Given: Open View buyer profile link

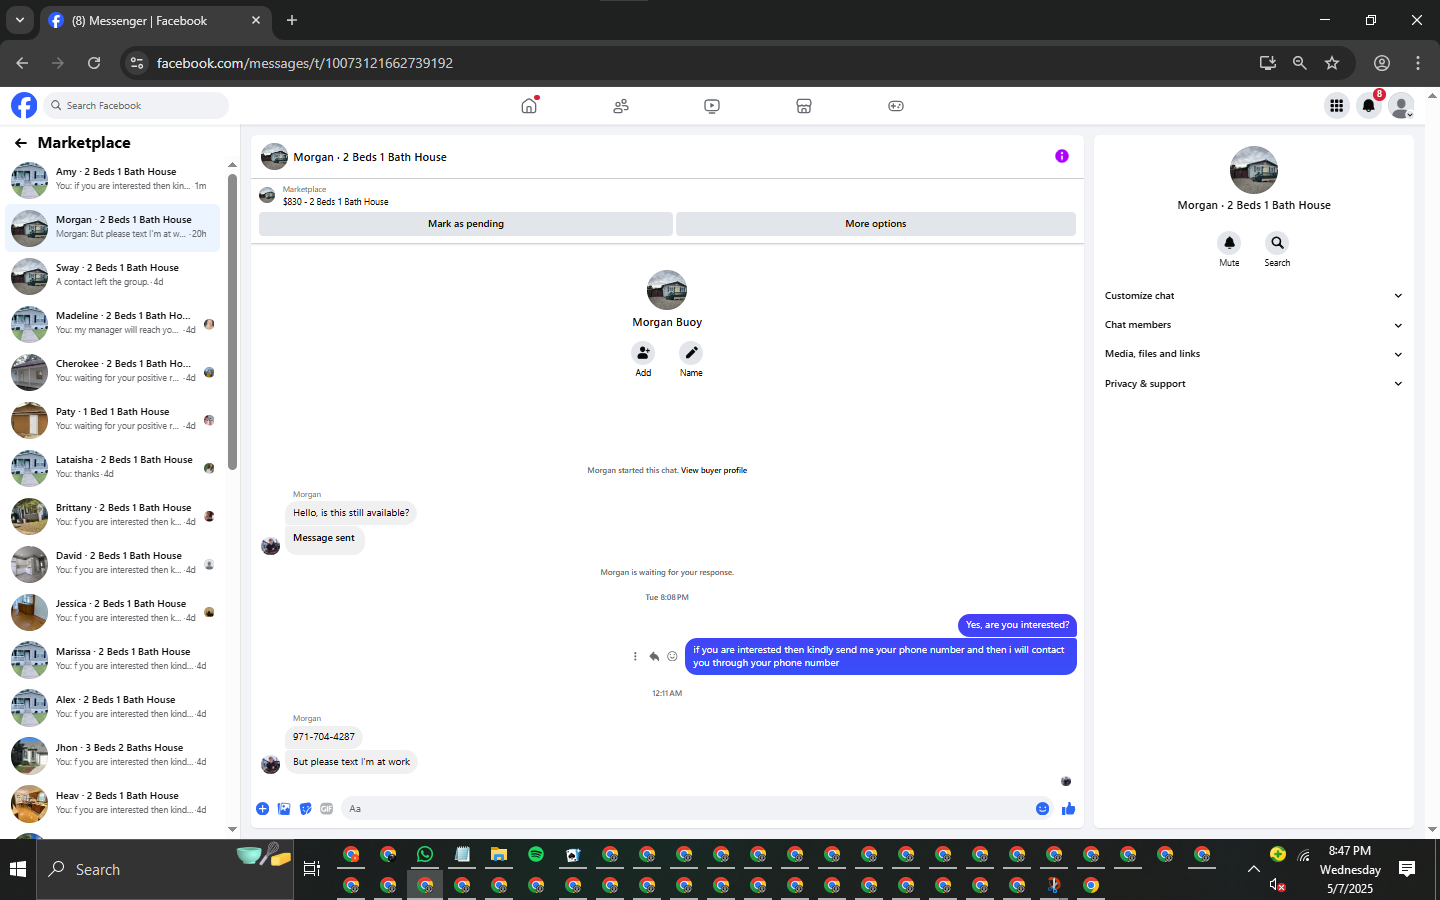Looking at the screenshot, I should click(714, 470).
